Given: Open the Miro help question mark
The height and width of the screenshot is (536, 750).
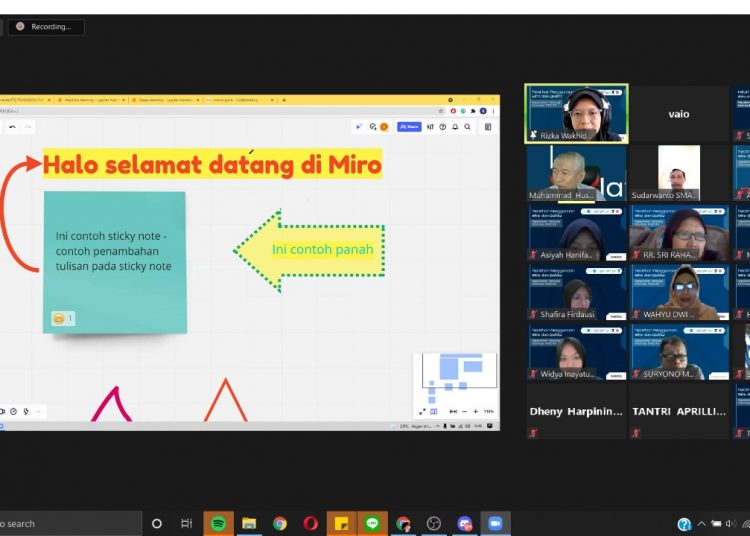Looking at the screenshot, I should click(443, 127).
